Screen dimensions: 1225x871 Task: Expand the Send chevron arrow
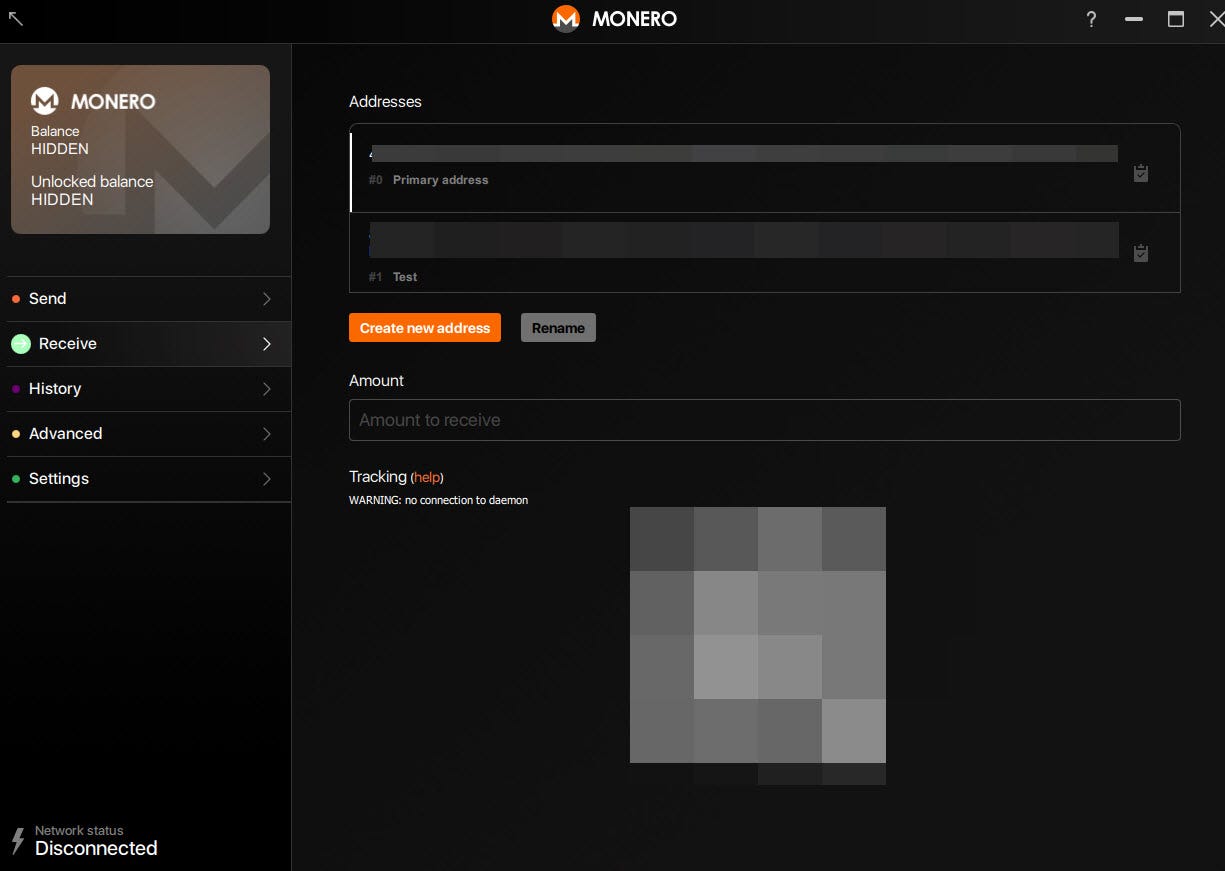tap(267, 299)
